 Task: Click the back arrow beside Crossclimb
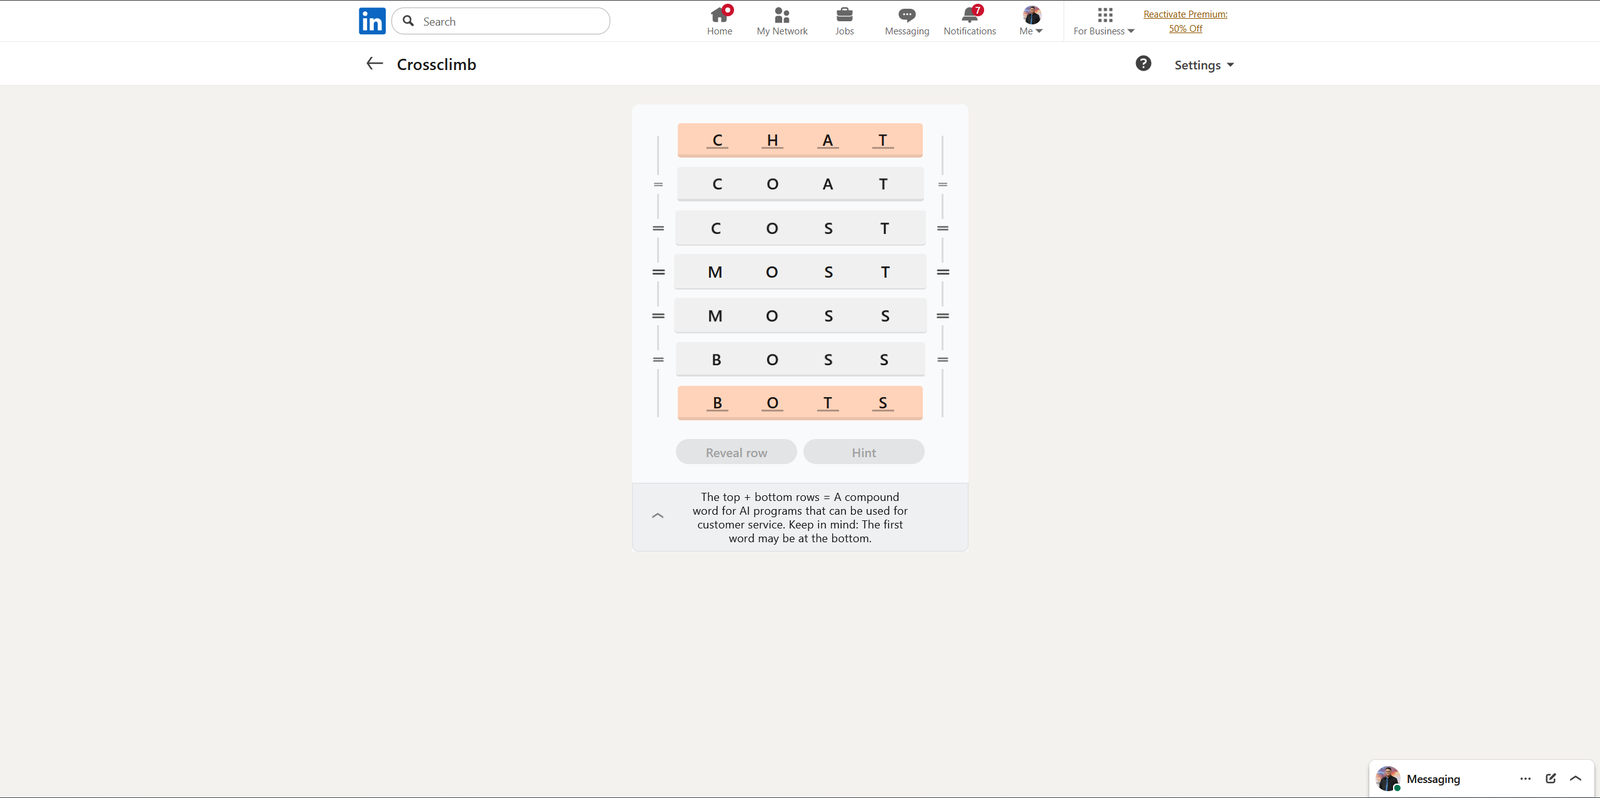375,64
